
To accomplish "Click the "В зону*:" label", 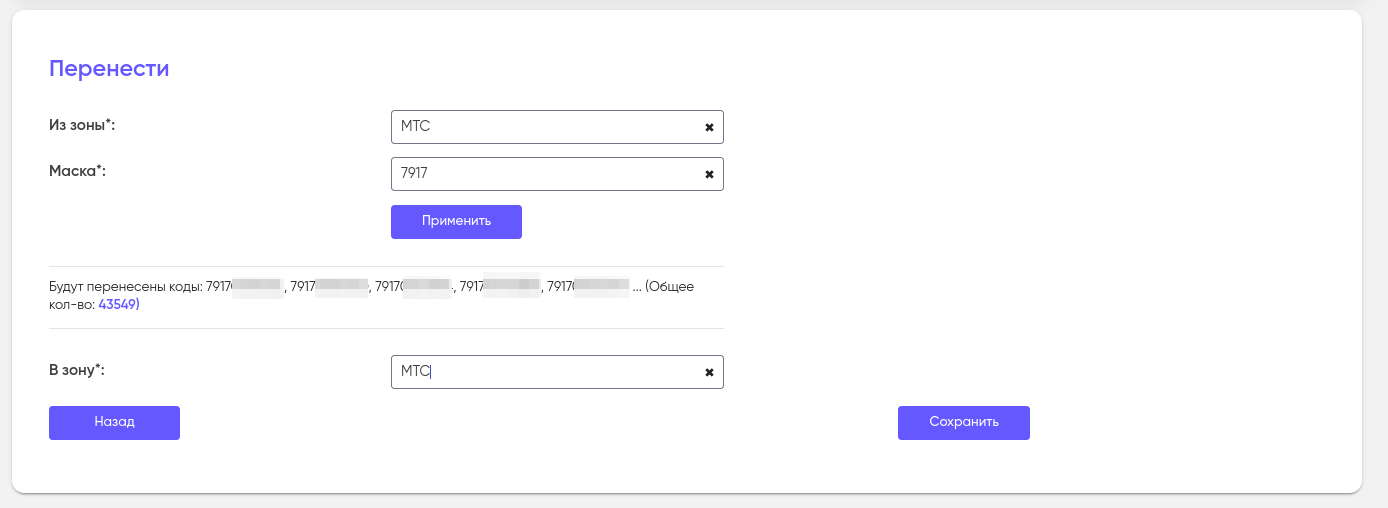I will click(77, 370).
